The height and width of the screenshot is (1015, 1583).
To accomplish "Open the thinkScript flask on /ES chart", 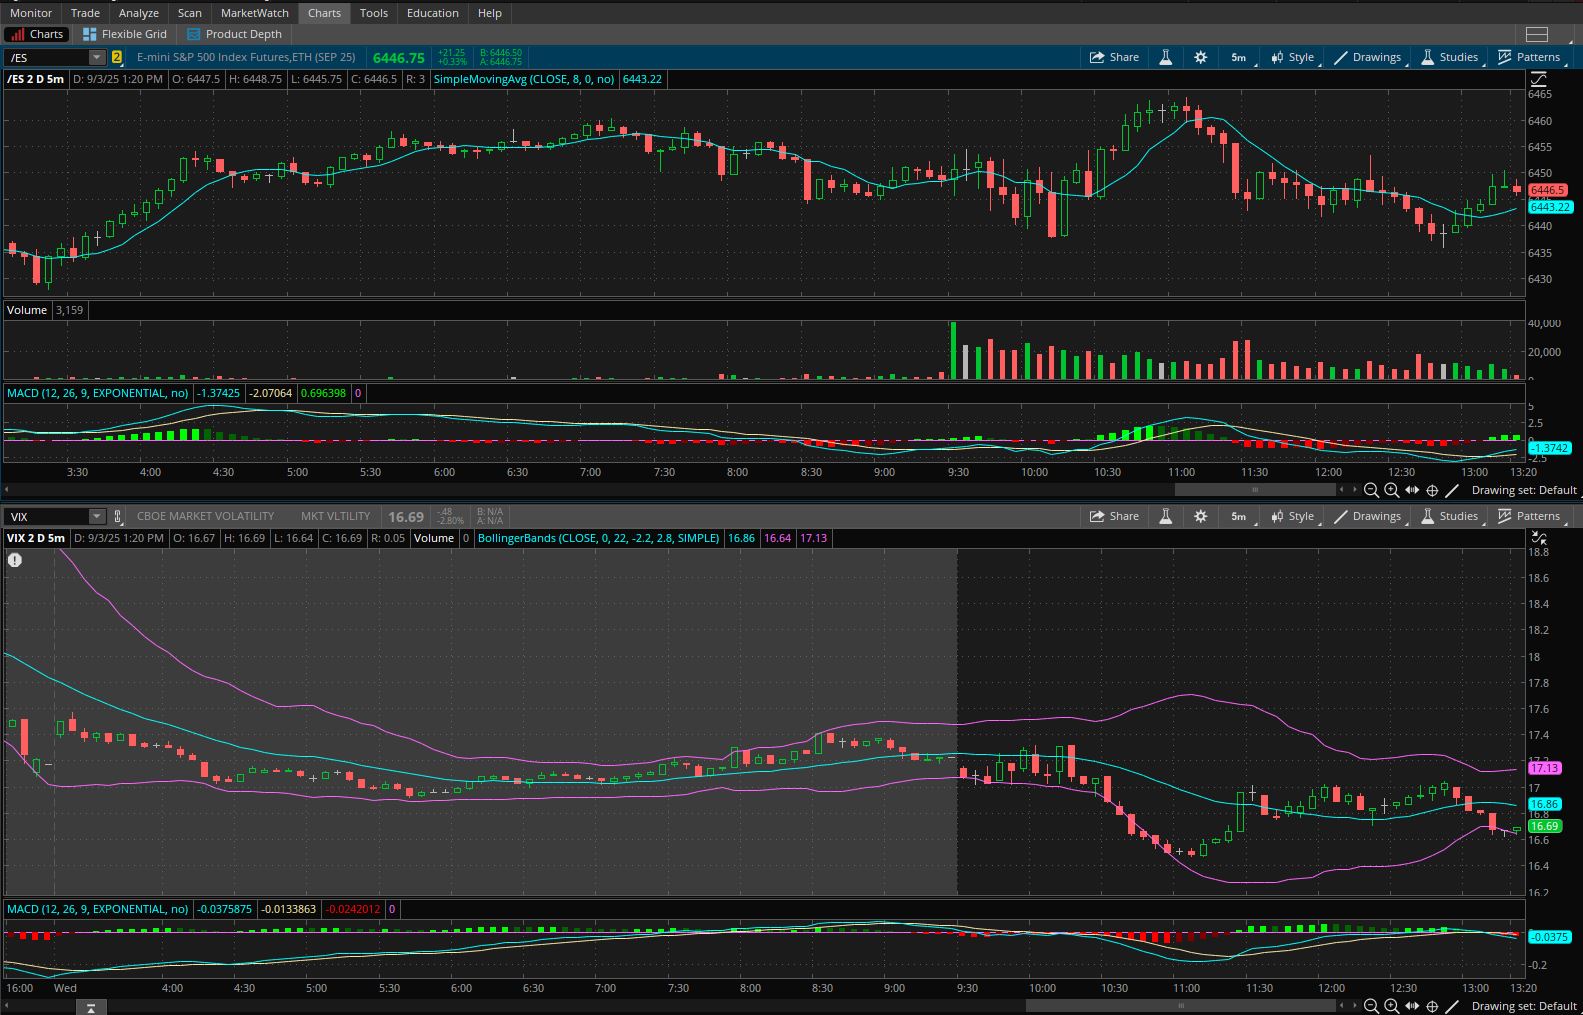I will tap(1166, 57).
